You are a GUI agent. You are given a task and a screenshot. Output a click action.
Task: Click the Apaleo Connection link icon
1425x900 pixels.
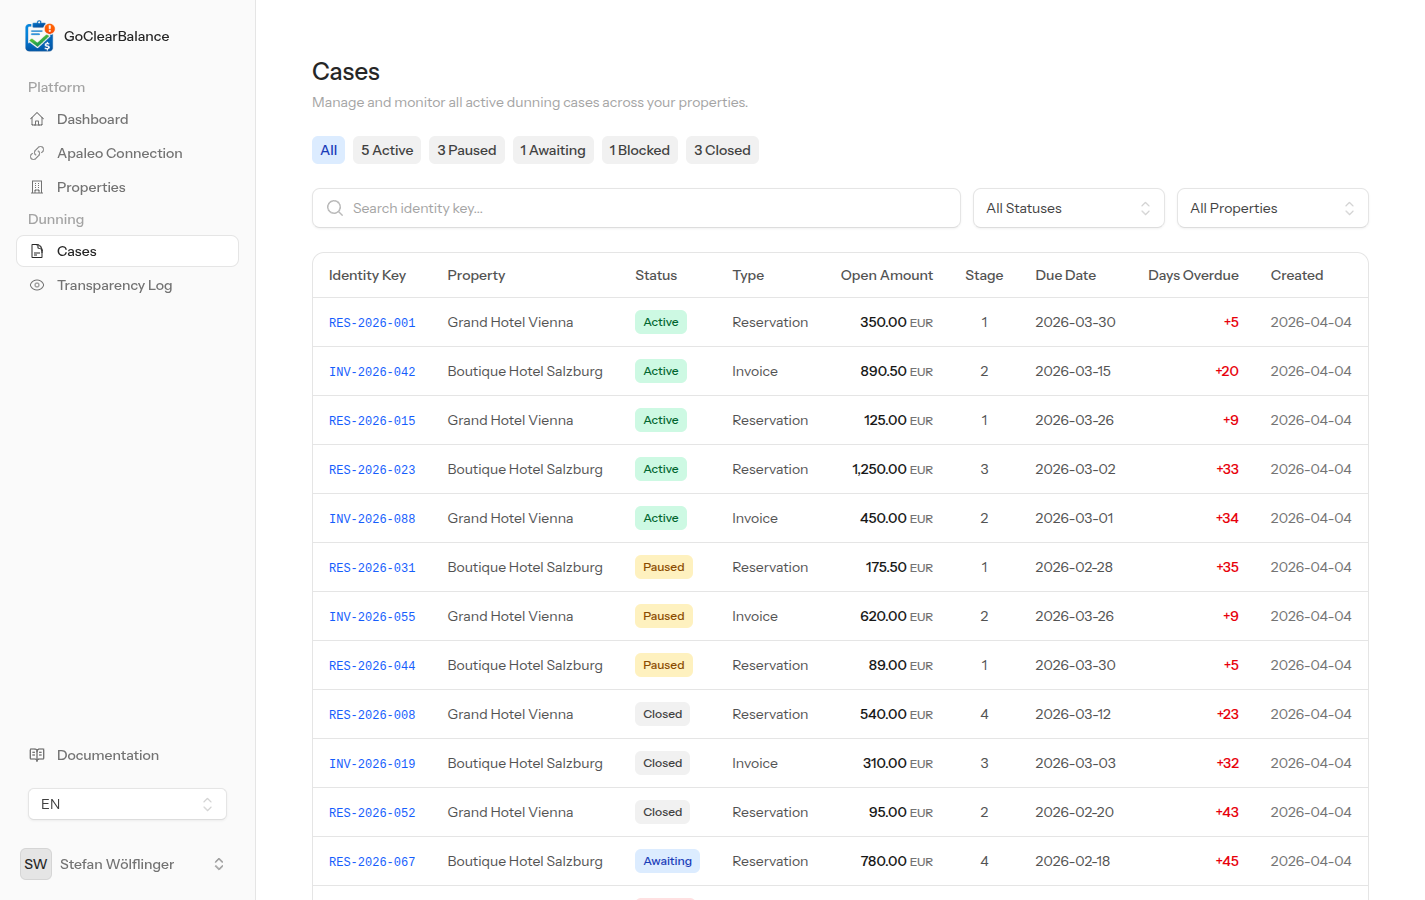coord(37,153)
